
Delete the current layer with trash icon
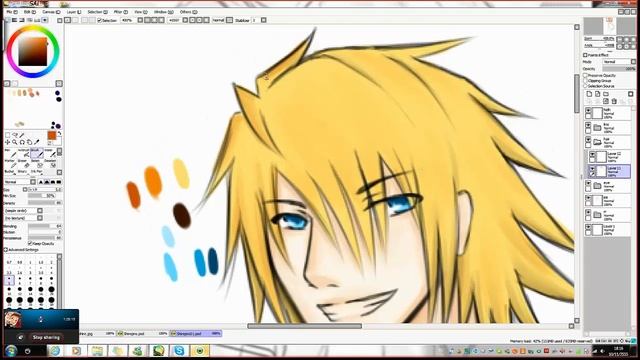614,101
